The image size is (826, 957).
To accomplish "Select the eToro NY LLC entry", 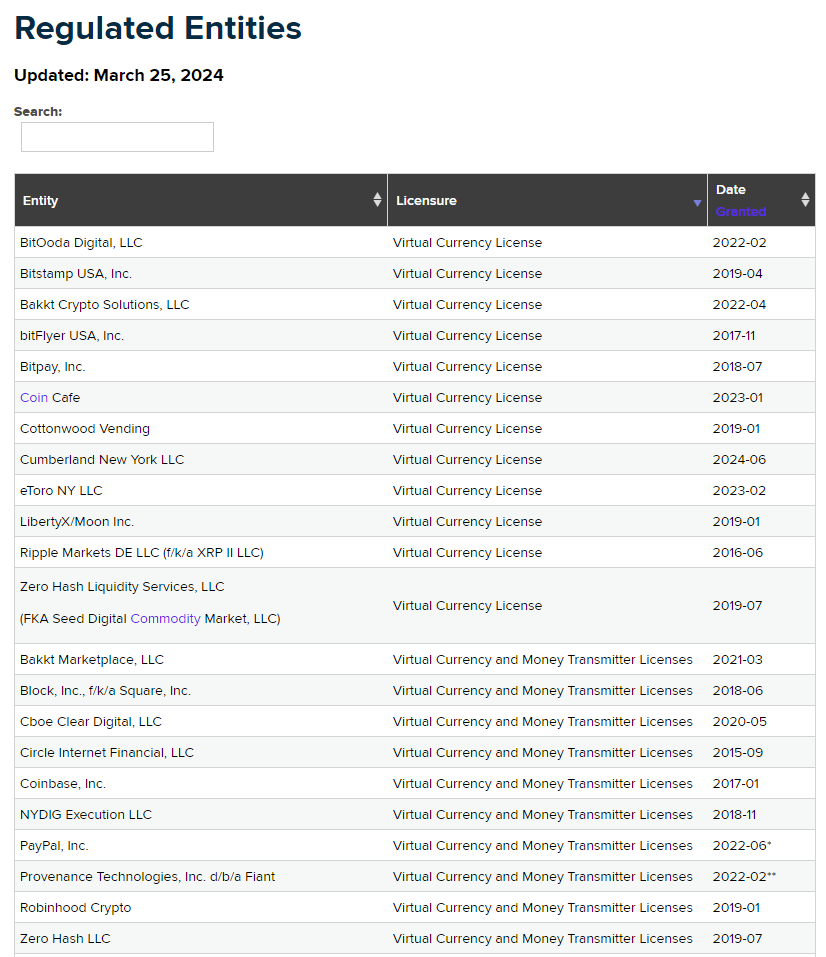I will coord(61,490).
